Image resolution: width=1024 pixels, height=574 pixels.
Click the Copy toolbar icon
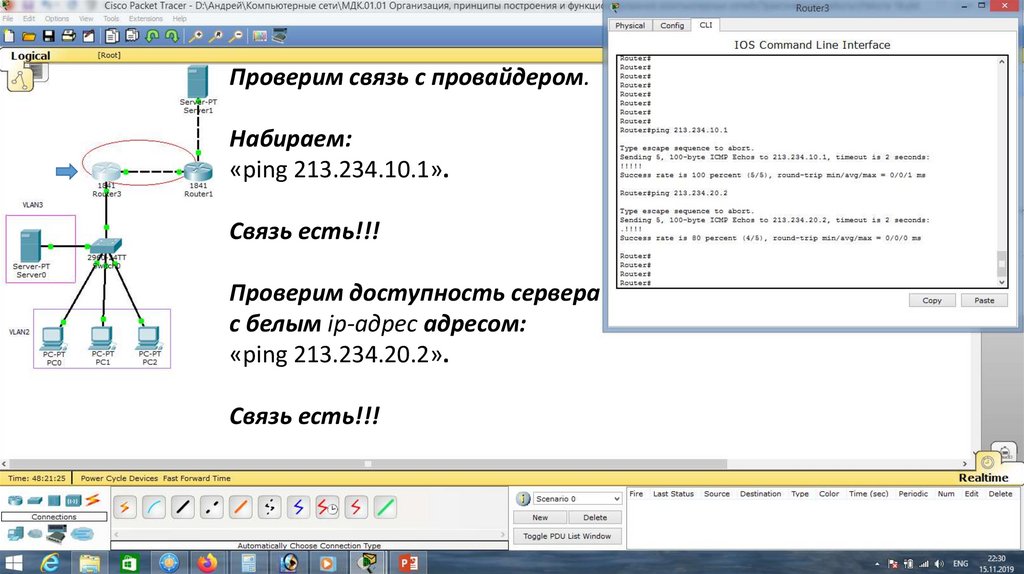point(112,36)
